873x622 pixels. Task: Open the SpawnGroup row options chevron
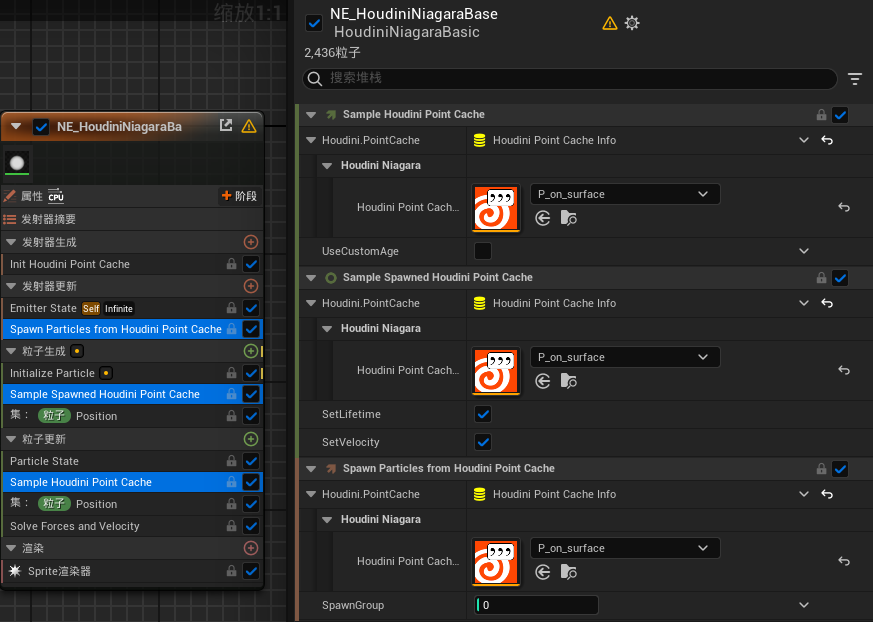pyautogui.click(x=803, y=605)
